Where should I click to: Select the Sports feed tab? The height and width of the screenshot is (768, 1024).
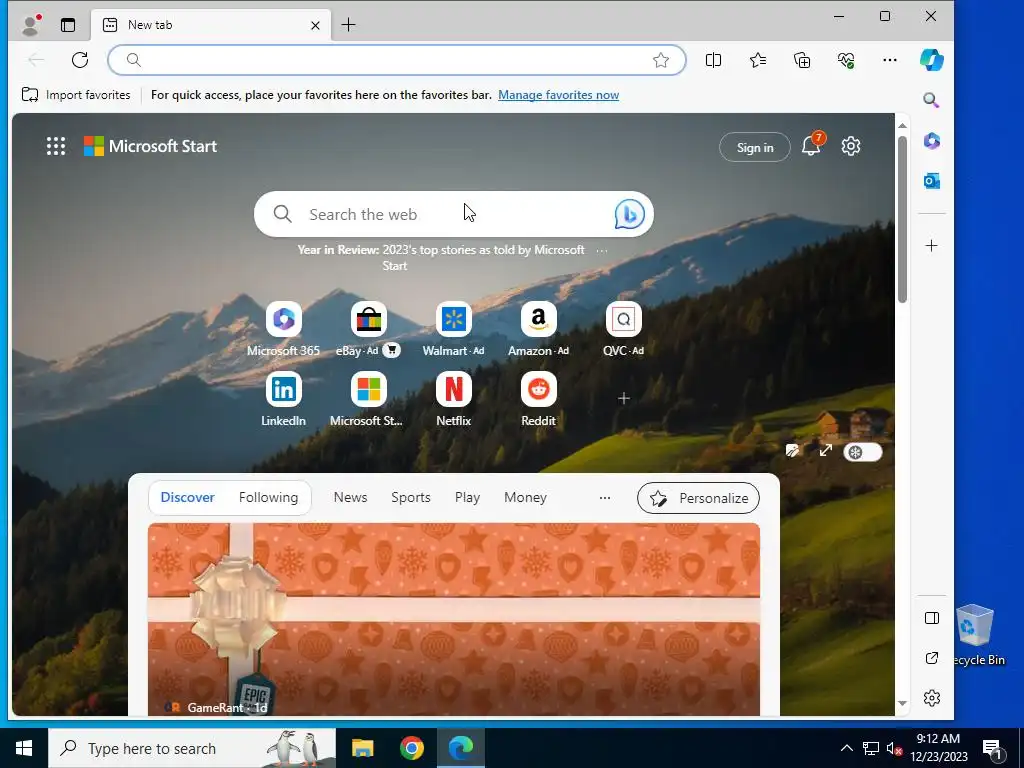click(x=411, y=497)
